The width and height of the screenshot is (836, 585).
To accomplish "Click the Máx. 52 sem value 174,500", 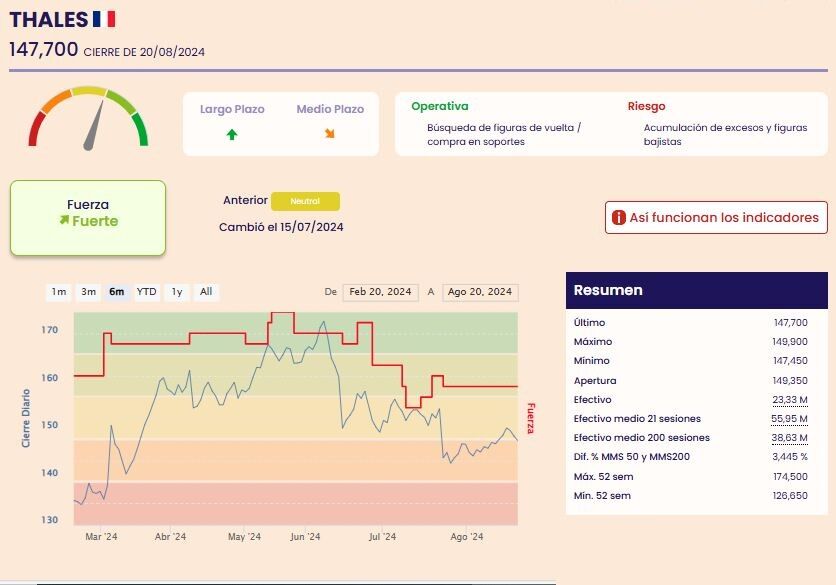I will pos(790,477).
